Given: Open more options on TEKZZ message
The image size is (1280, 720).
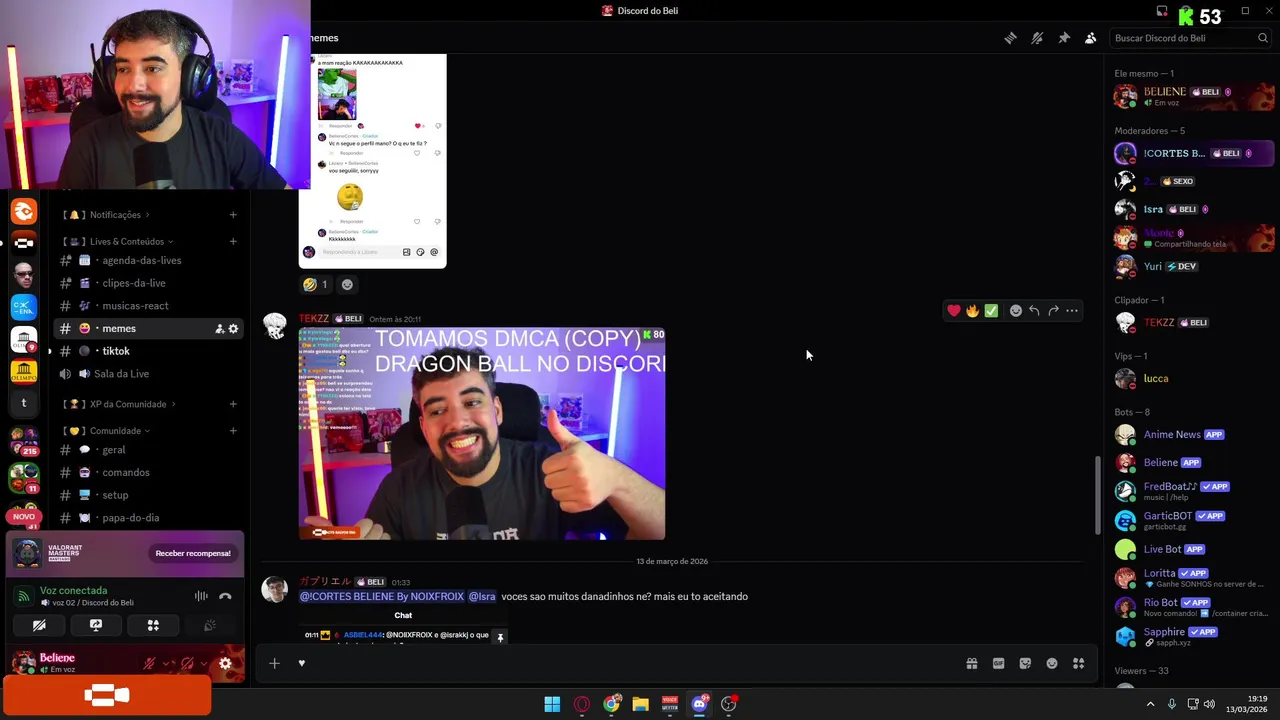Looking at the screenshot, I should pos(1072,311).
